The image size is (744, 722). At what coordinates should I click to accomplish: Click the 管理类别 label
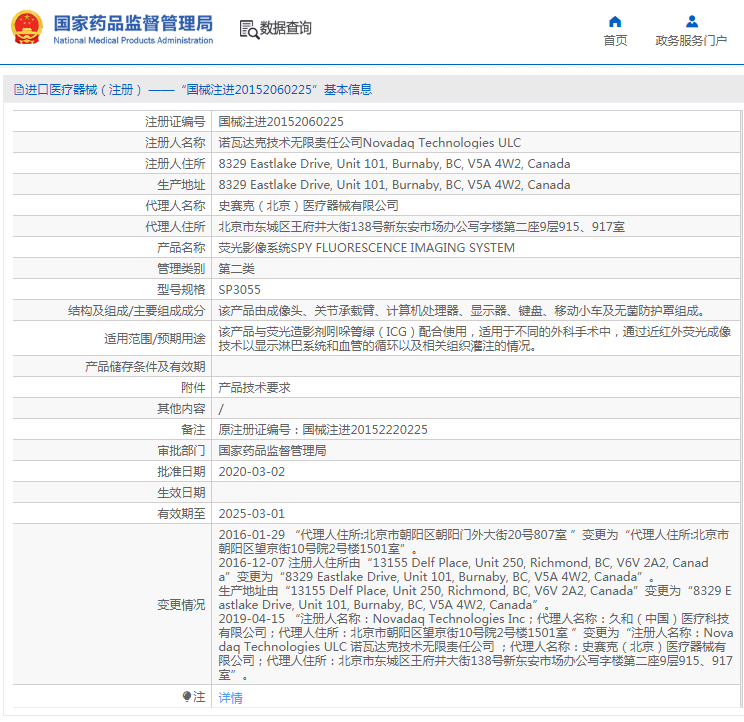pyautogui.click(x=181, y=269)
